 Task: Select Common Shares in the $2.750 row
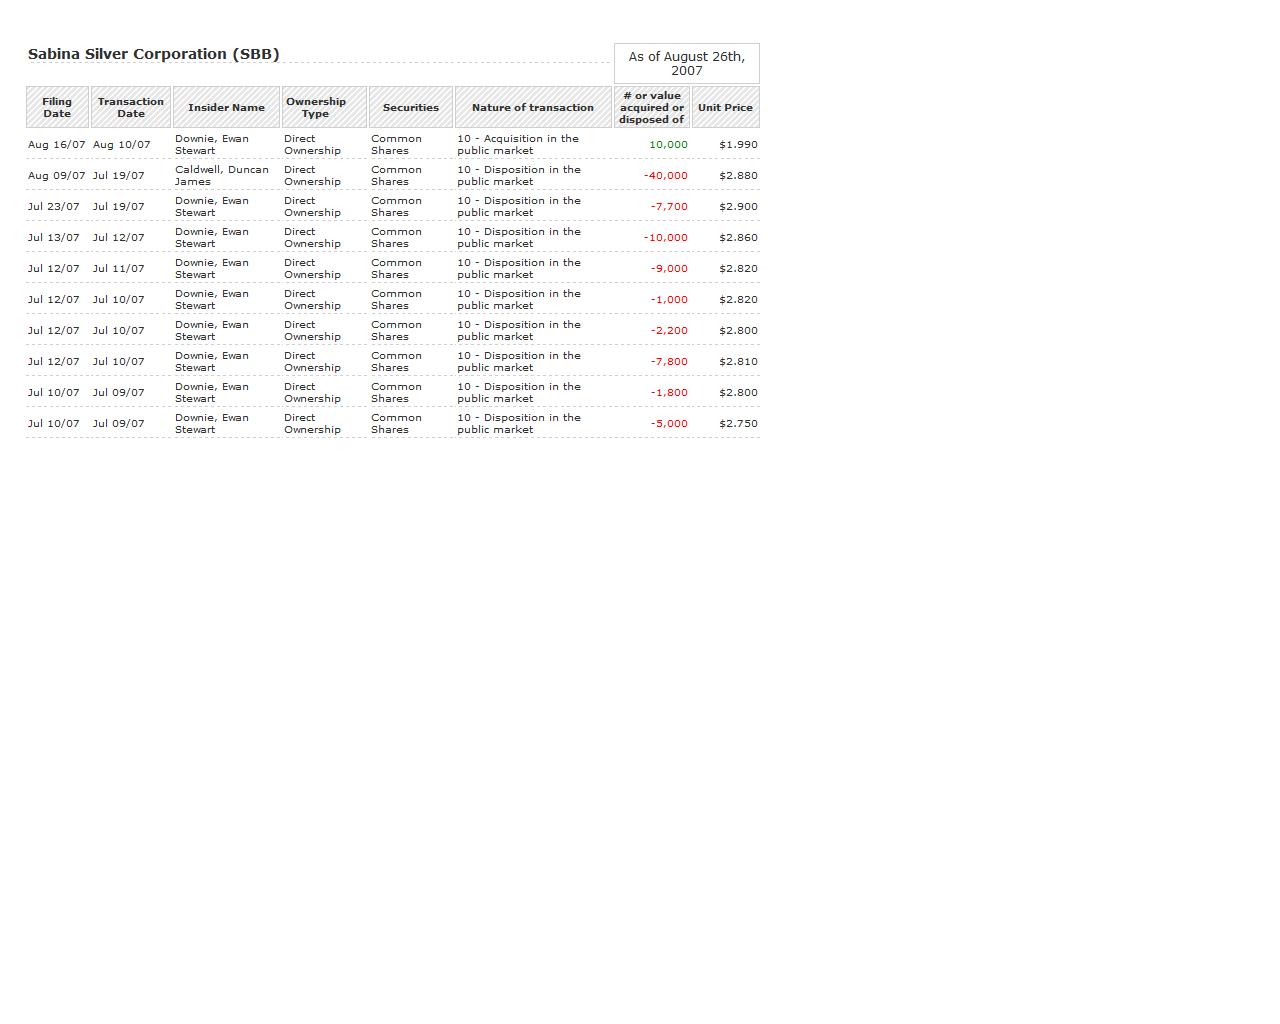click(x=396, y=424)
